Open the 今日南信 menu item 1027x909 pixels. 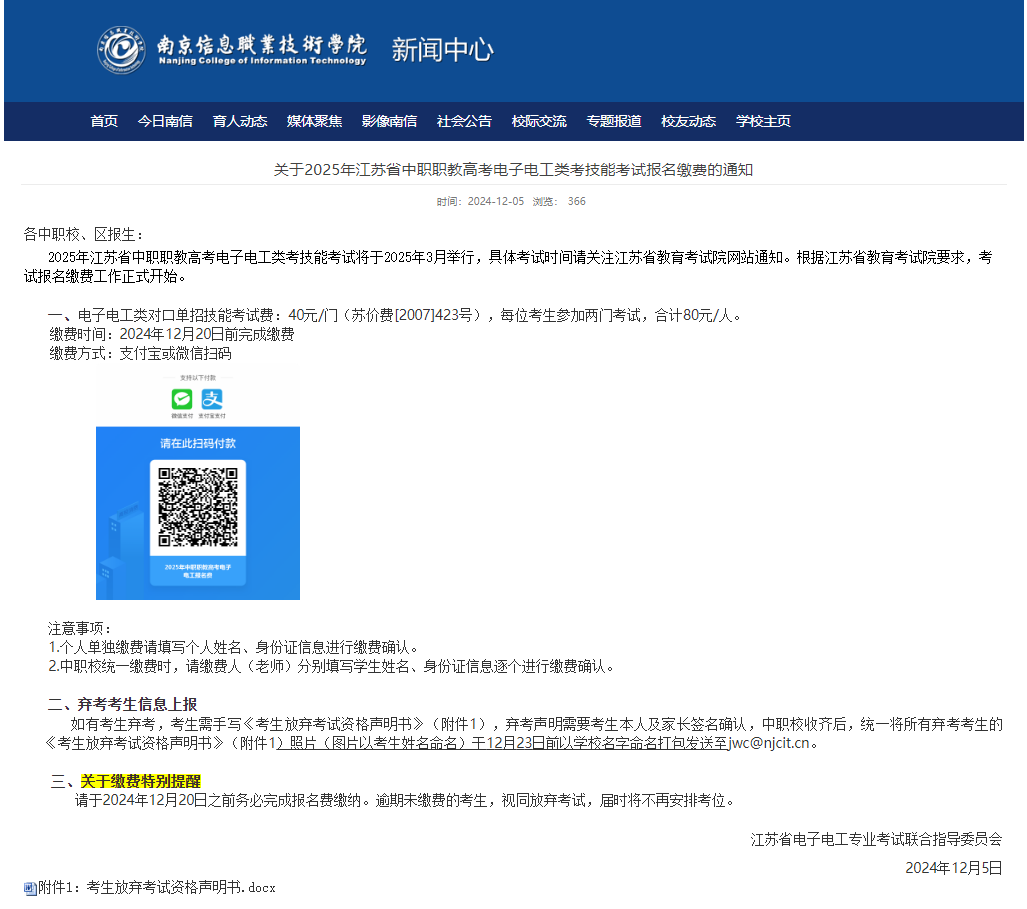pyautogui.click(x=165, y=121)
